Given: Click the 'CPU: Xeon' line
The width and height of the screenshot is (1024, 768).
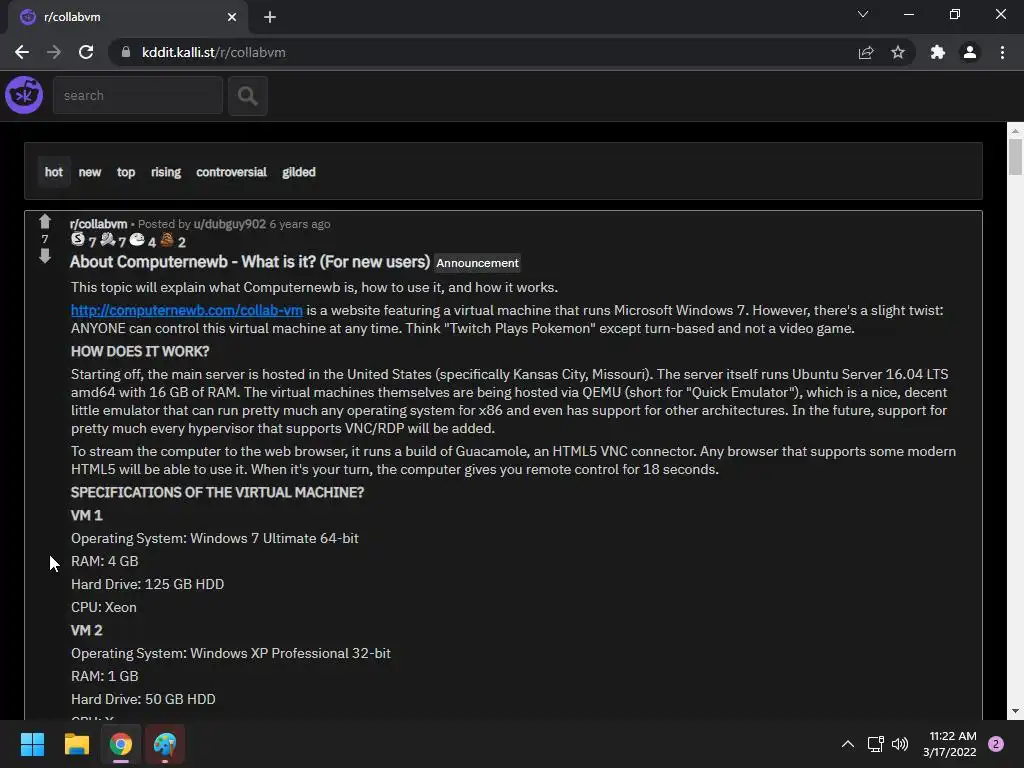Looking at the screenshot, I should [104, 607].
